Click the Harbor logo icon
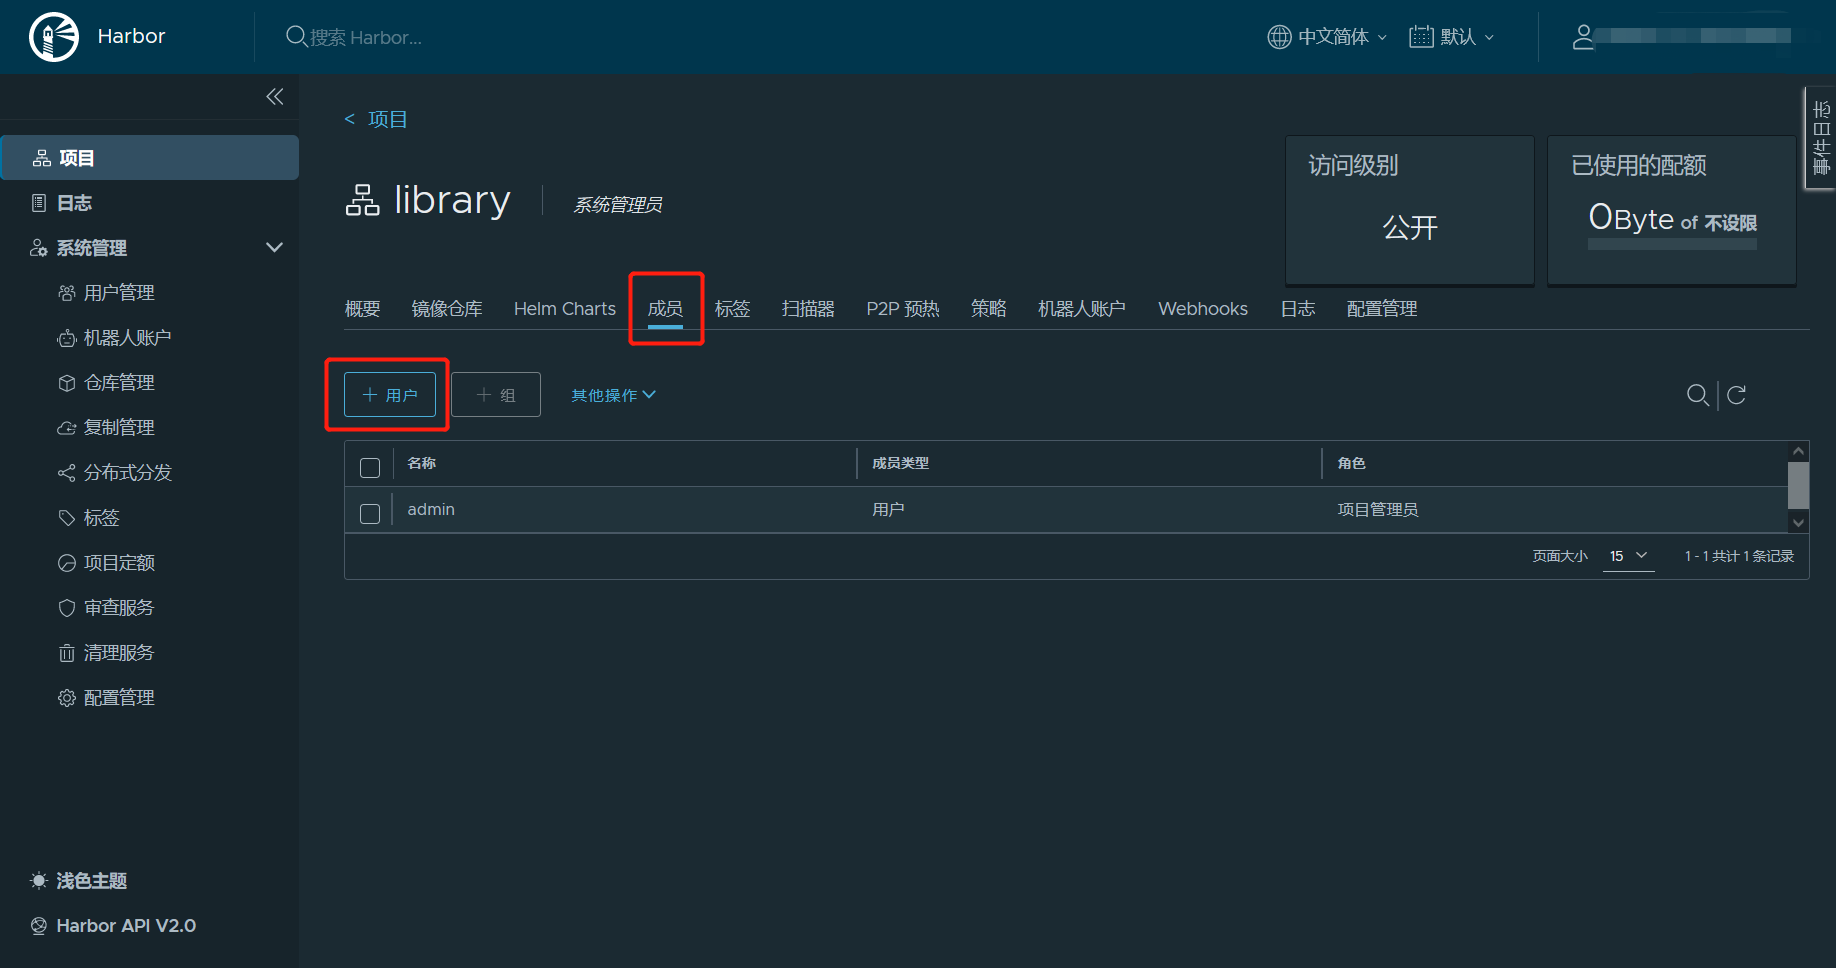 [54, 37]
